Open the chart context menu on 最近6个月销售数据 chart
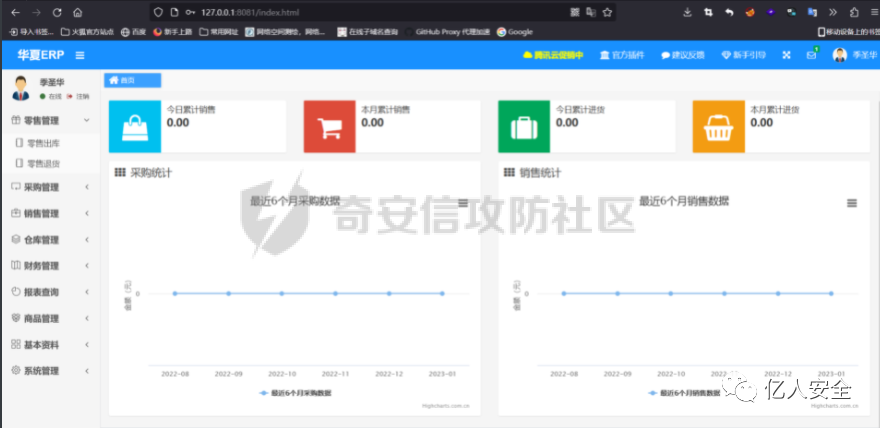Image resolution: width=880 pixels, height=428 pixels. [852, 203]
